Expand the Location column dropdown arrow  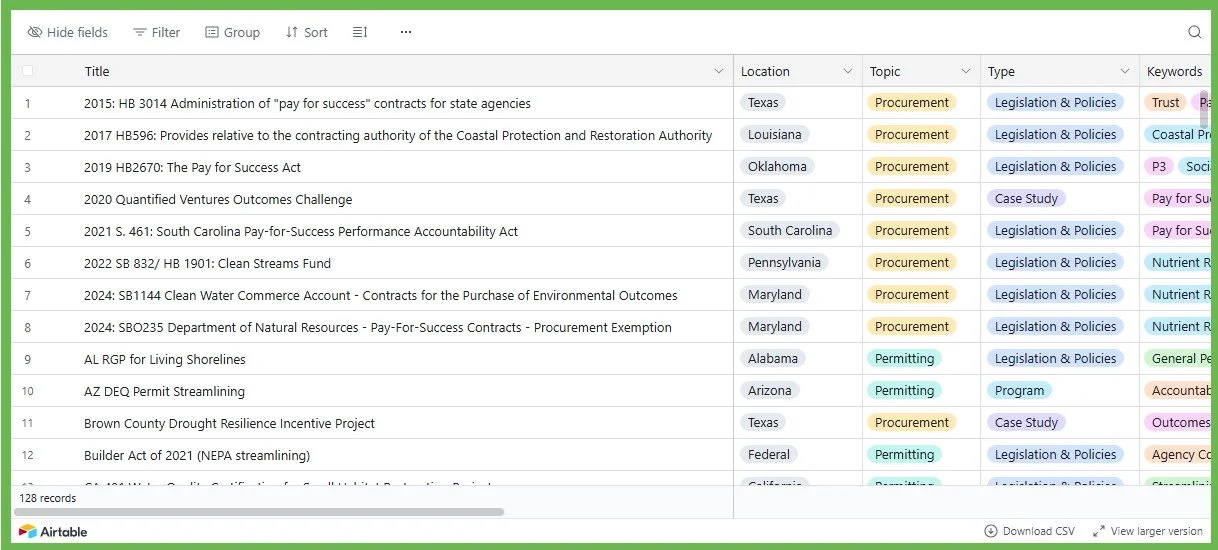847,71
